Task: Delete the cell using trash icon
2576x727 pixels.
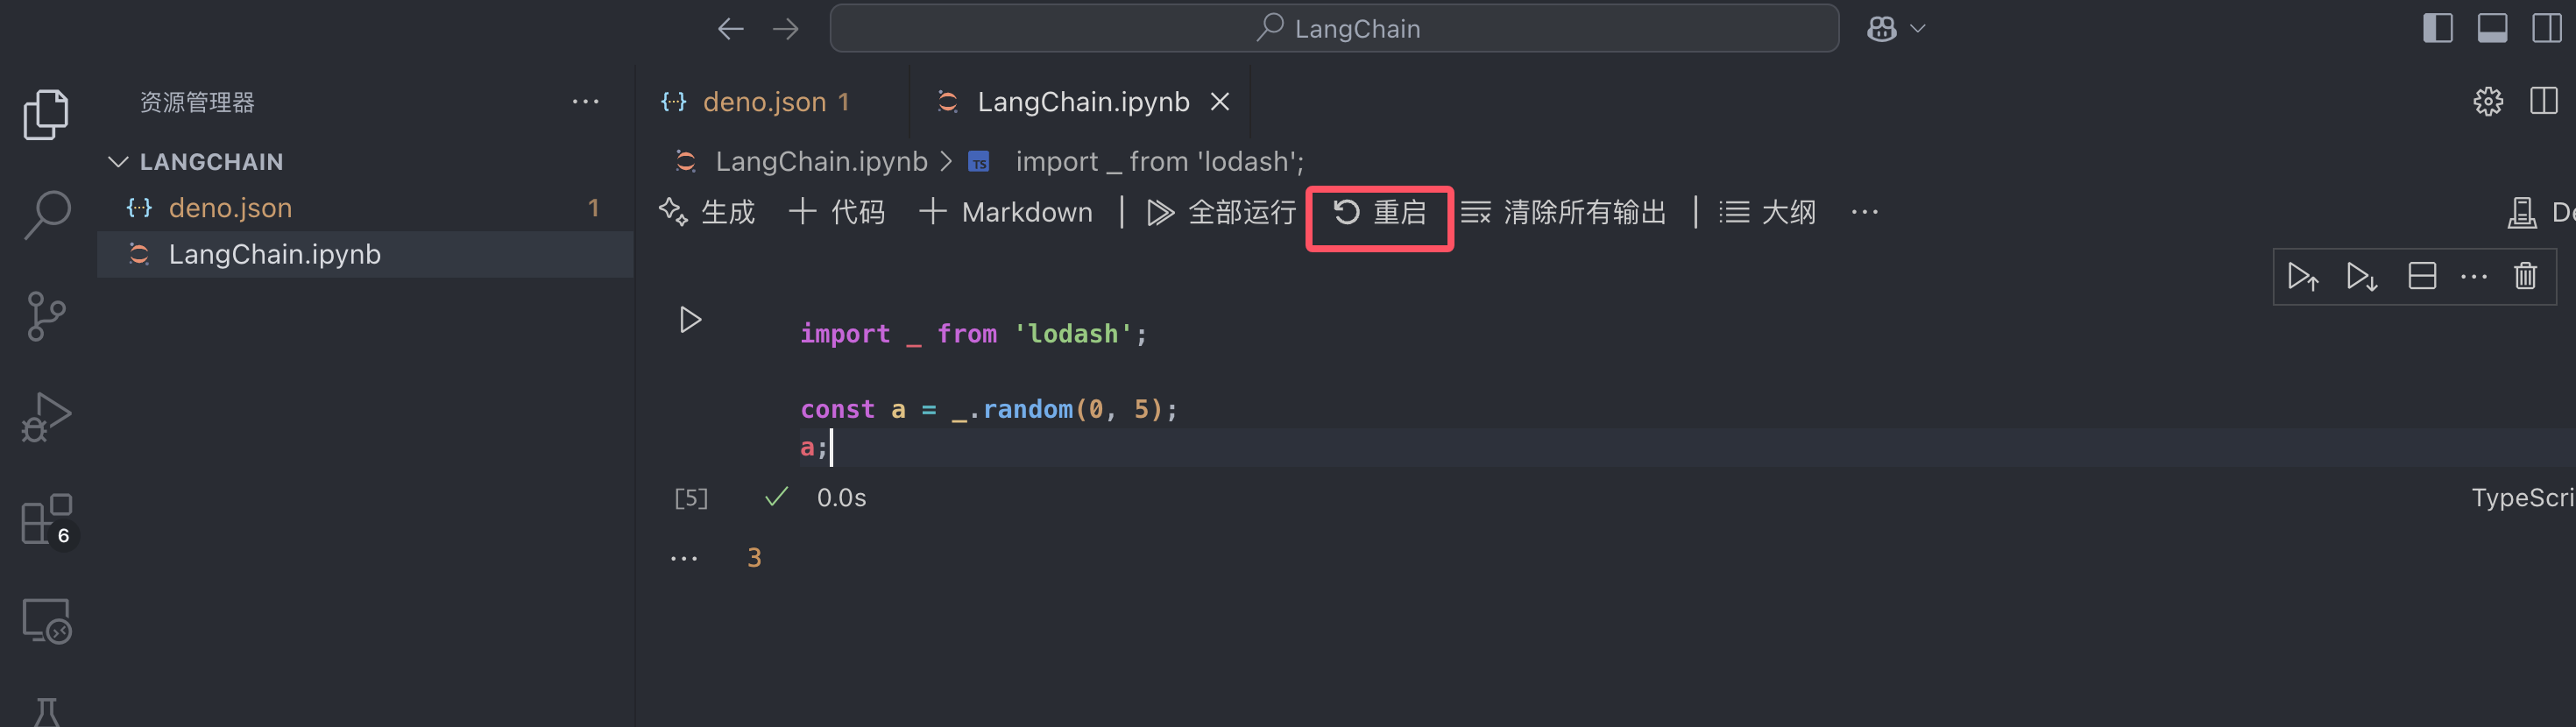Action: [2525, 276]
